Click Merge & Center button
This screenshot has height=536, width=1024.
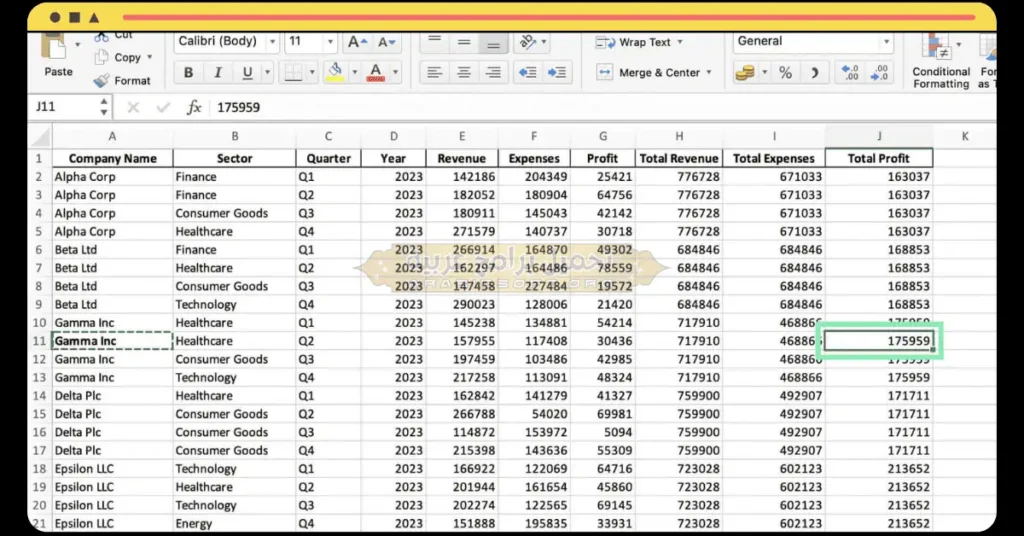[x=648, y=72]
